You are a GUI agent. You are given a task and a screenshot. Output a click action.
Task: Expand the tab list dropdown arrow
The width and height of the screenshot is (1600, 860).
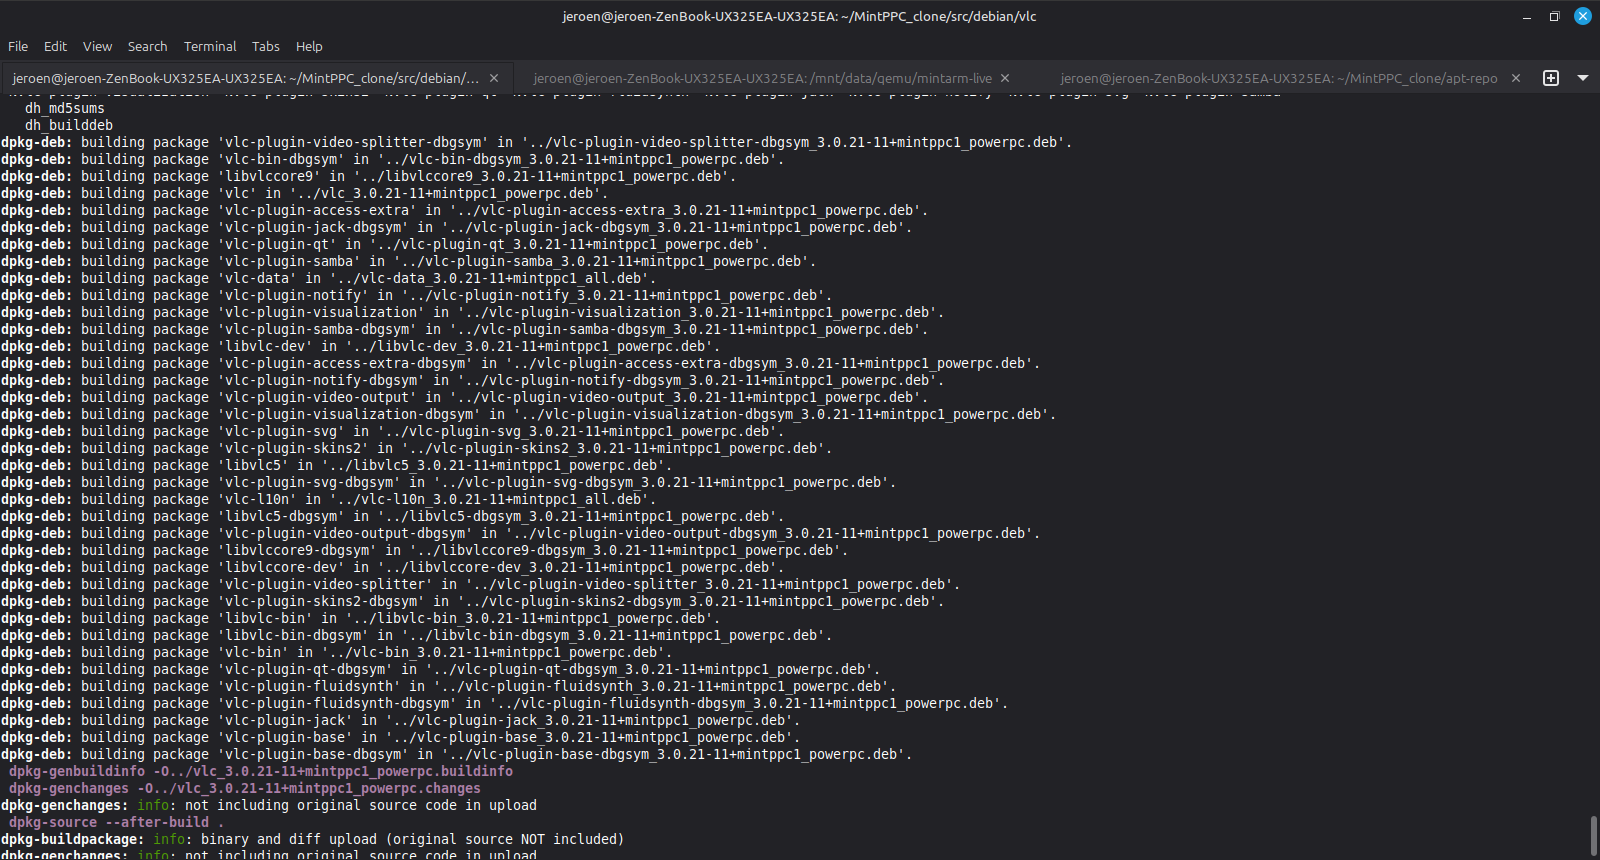pos(1583,78)
